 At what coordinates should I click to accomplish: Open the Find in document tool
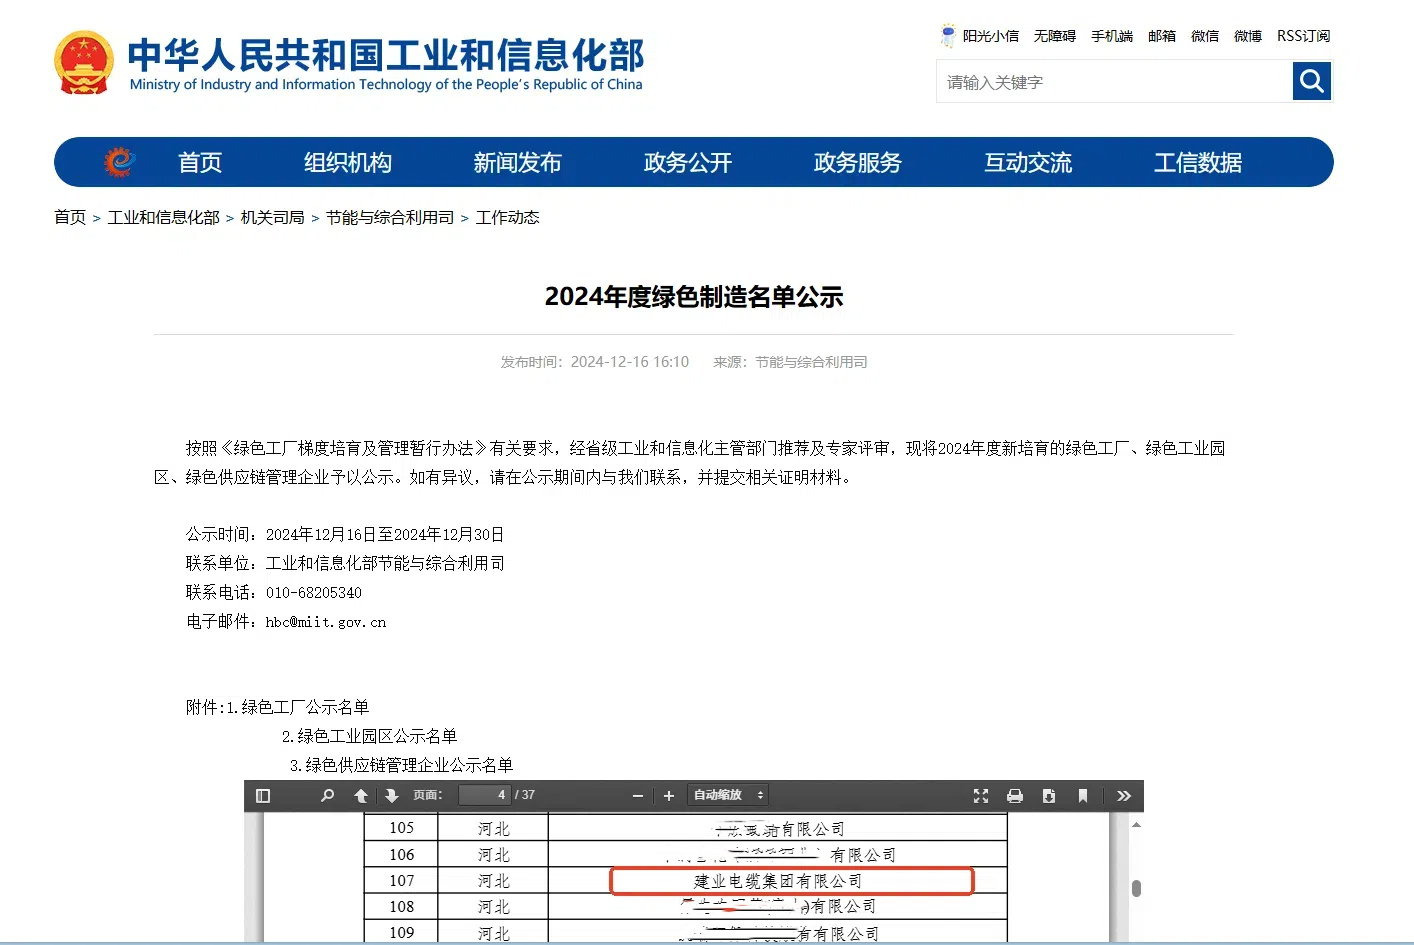coord(327,795)
